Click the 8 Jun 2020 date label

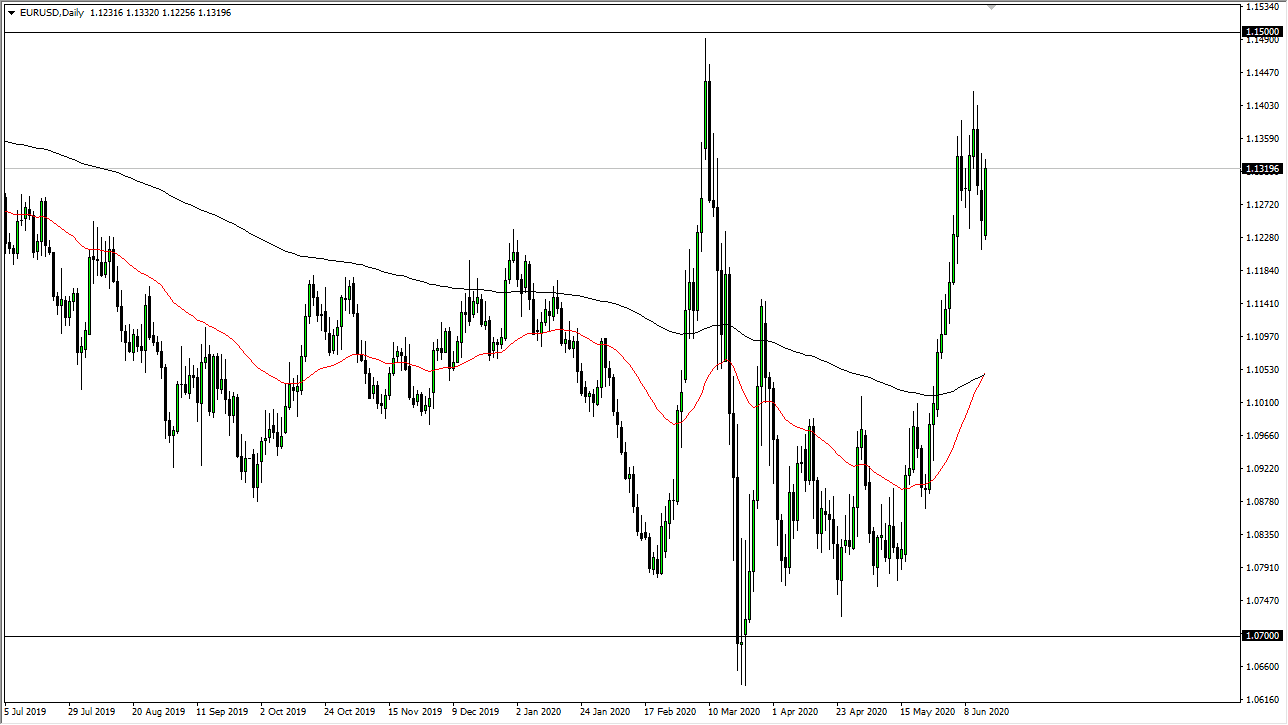click(x=987, y=712)
